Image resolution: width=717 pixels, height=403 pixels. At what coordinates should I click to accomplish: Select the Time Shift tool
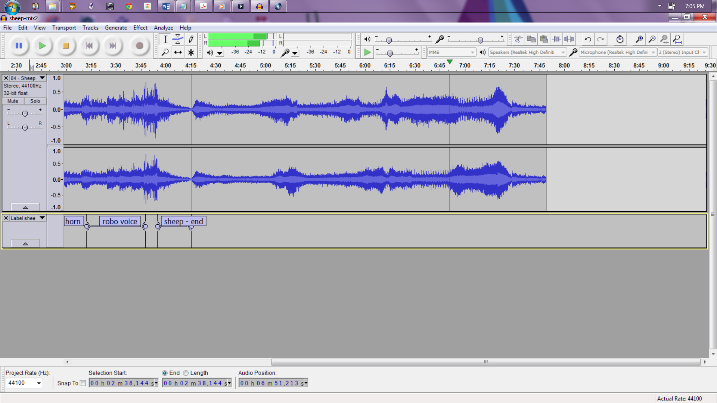[178, 52]
